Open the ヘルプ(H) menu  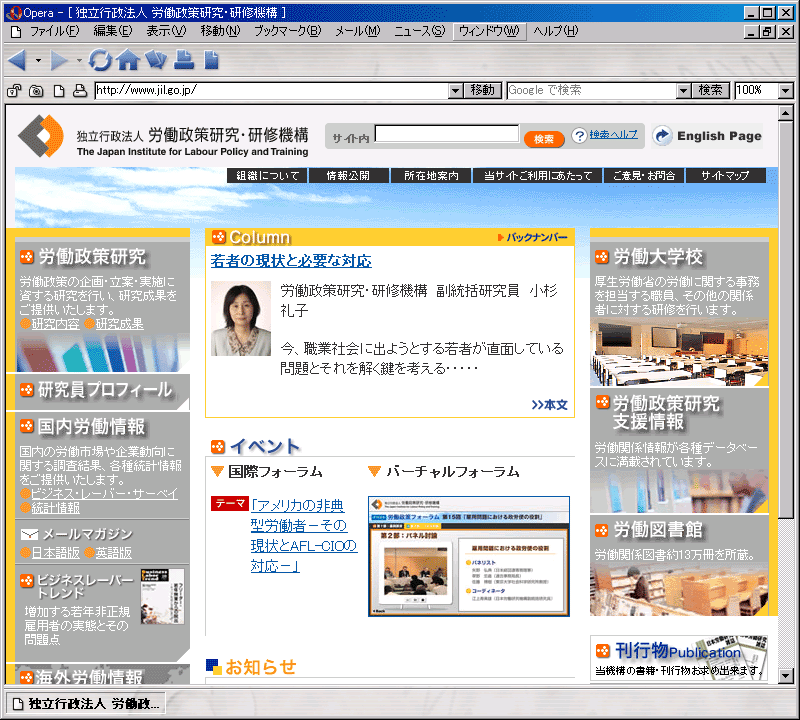pos(556,32)
